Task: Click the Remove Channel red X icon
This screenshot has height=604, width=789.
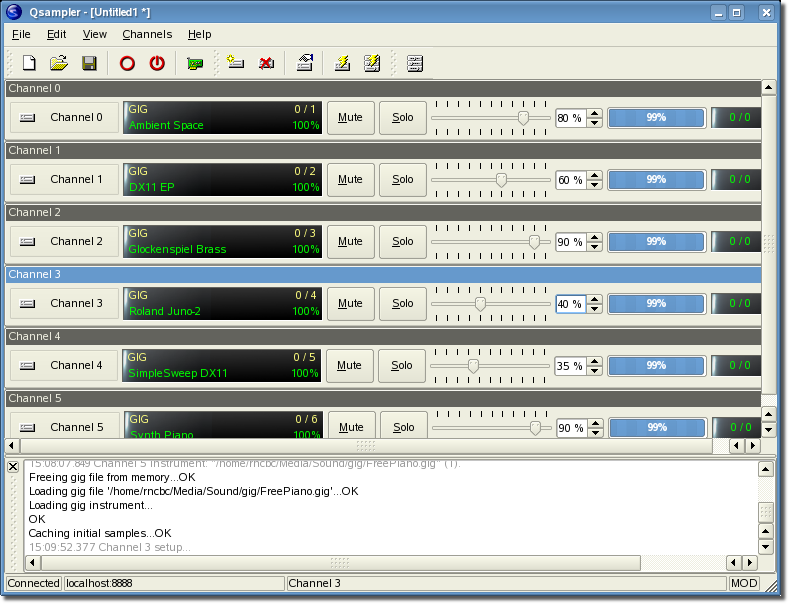Action: pos(266,63)
